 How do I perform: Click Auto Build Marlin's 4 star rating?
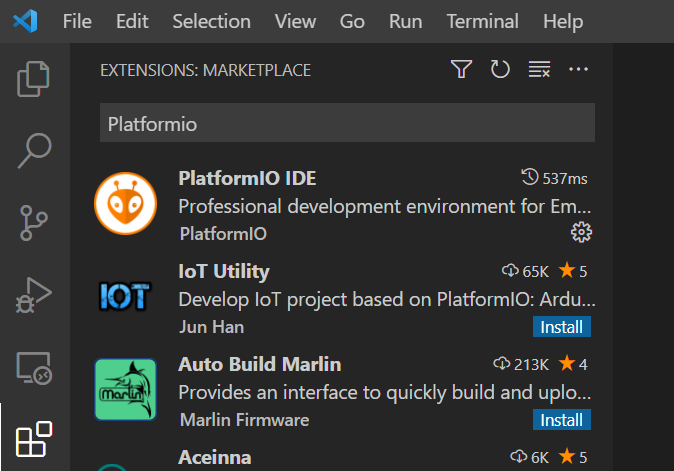pyautogui.click(x=573, y=364)
